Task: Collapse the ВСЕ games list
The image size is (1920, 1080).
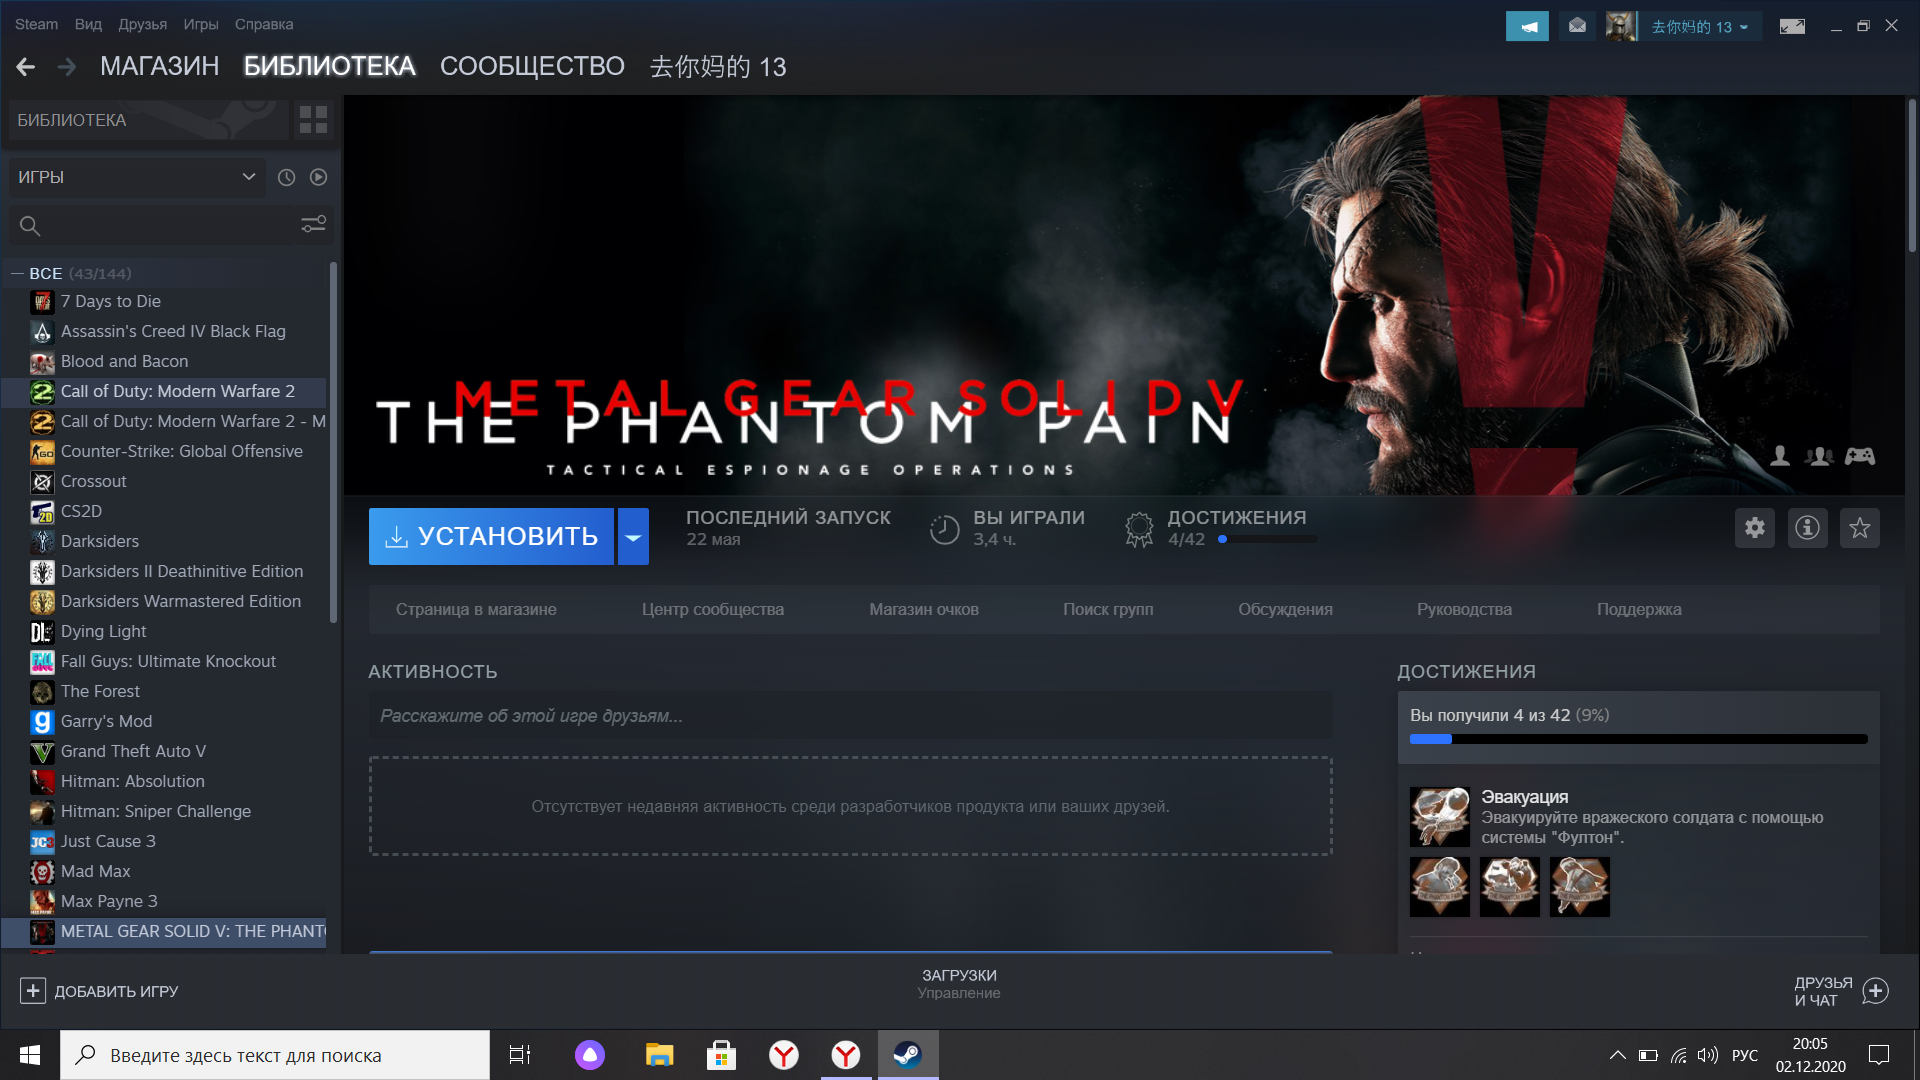Action: 17,273
